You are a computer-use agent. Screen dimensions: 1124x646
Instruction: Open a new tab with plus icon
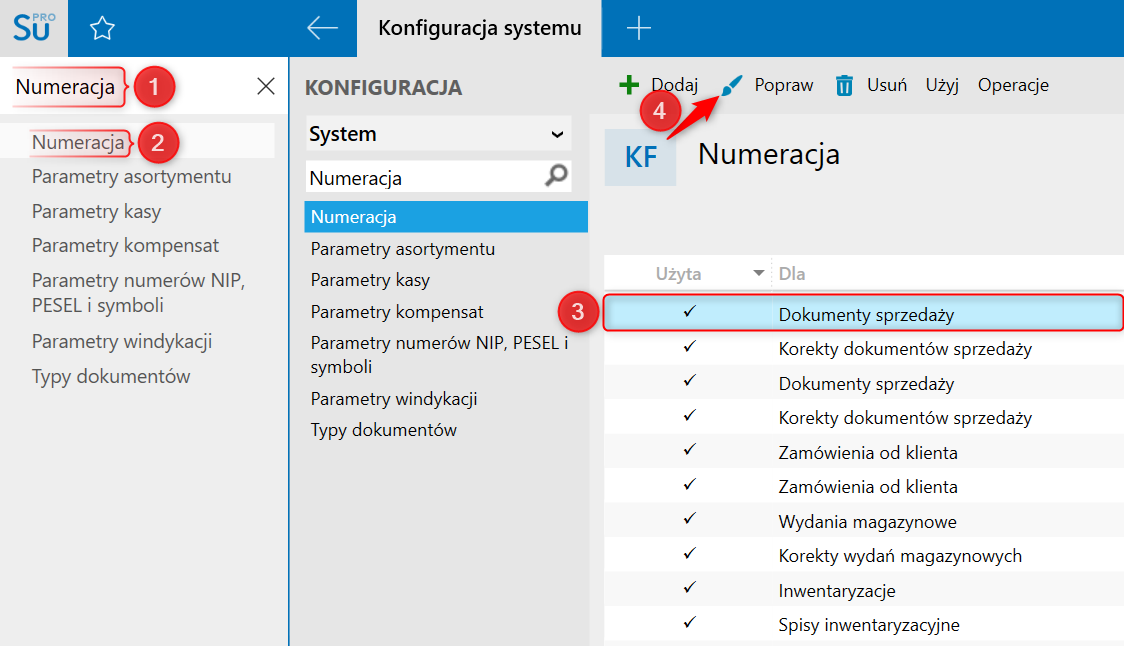638,28
